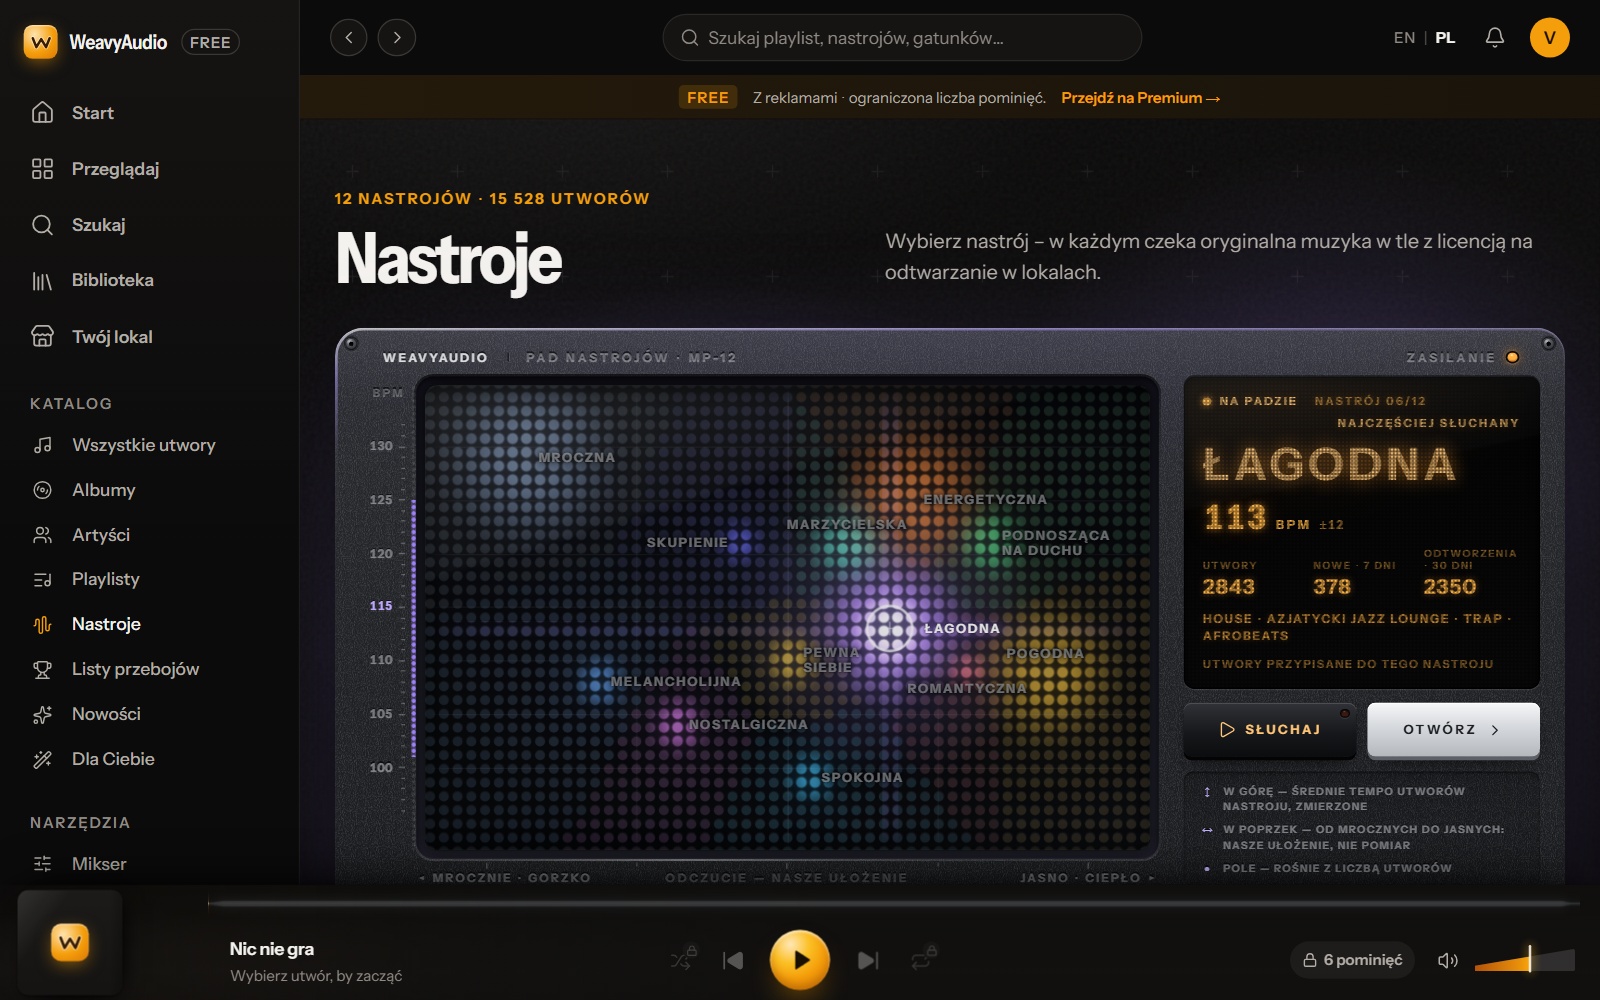Click the track progress bar
Screen dimensions: 1600x1000
pos(894,903)
